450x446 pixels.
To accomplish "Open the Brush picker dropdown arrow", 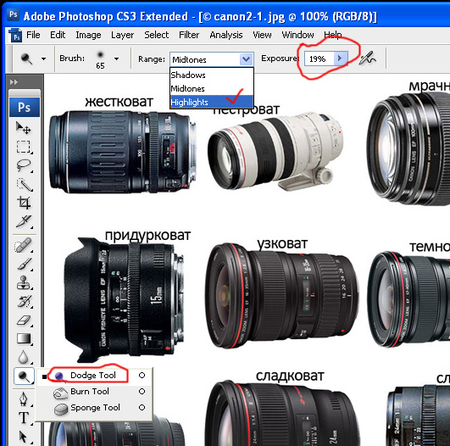I will tap(116, 59).
